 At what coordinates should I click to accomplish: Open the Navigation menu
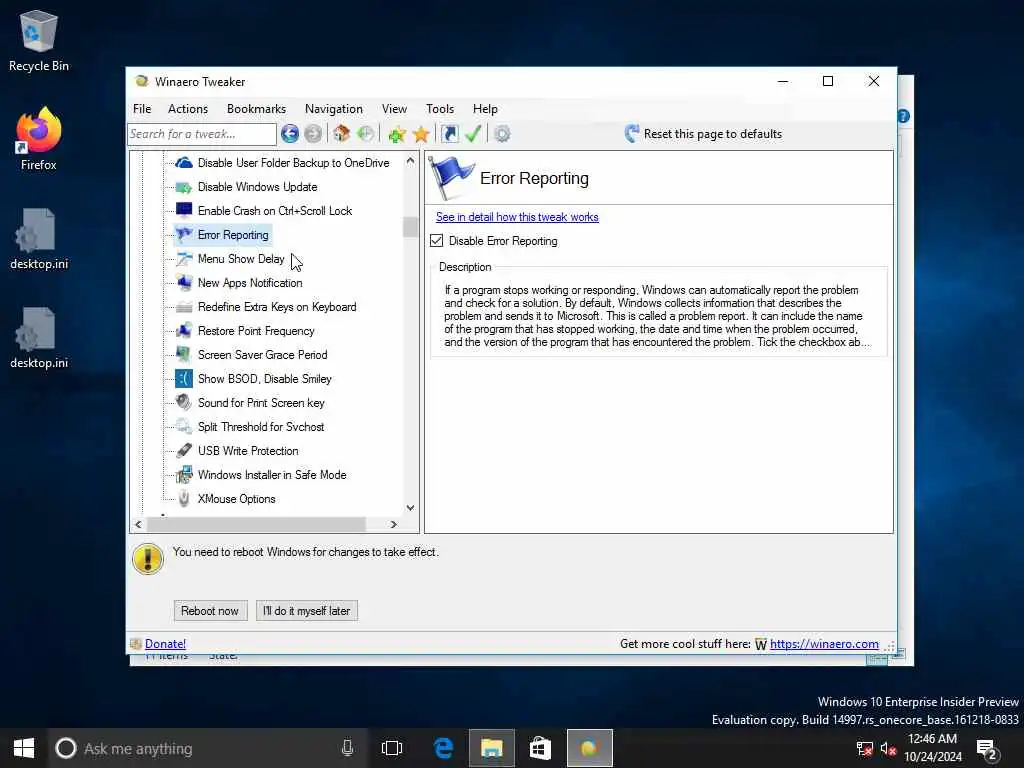[334, 109]
